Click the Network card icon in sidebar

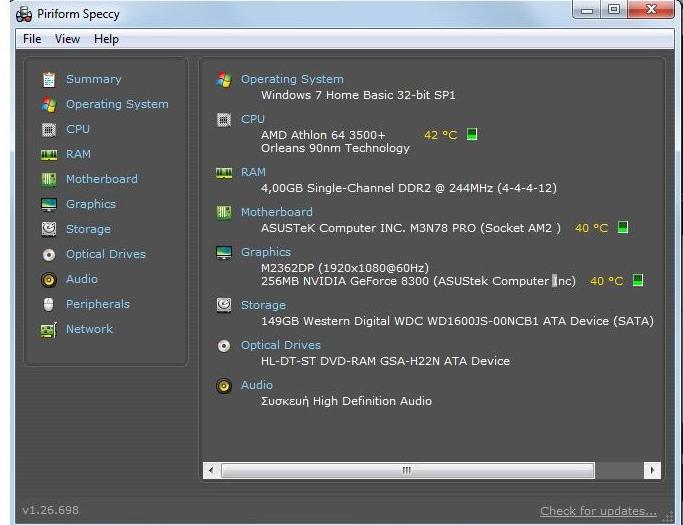[49, 330]
